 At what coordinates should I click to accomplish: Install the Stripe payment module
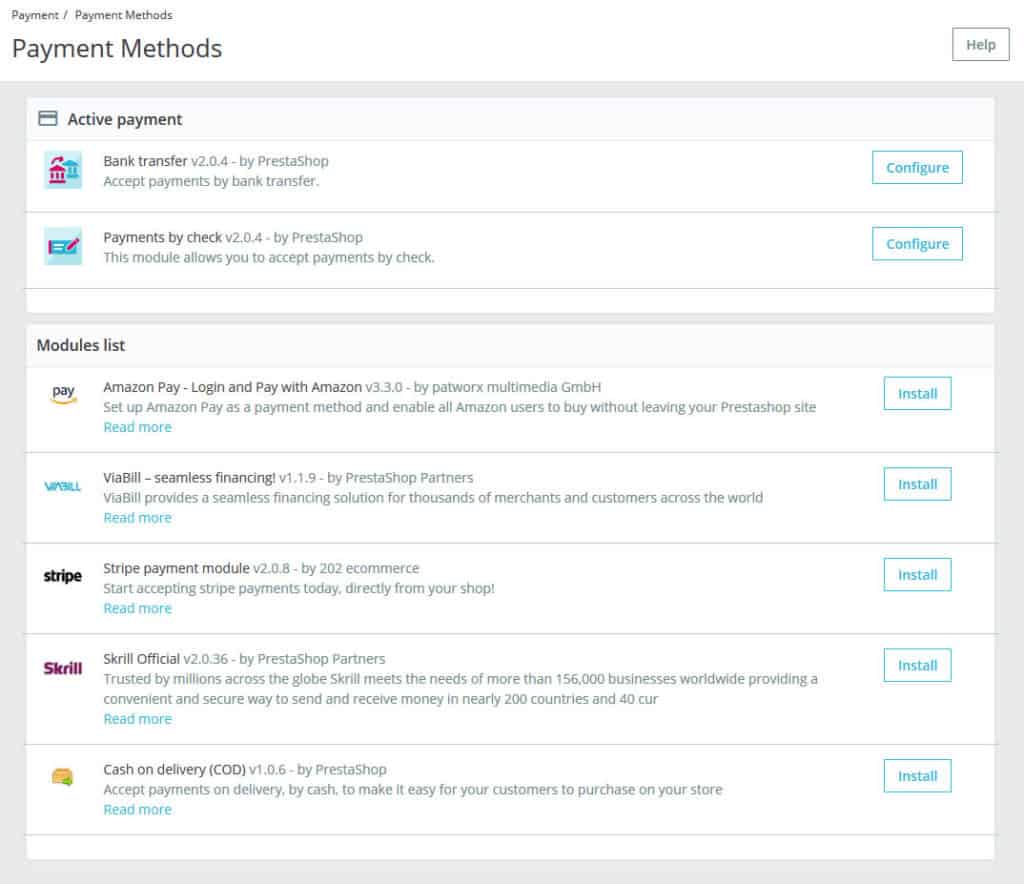917,575
